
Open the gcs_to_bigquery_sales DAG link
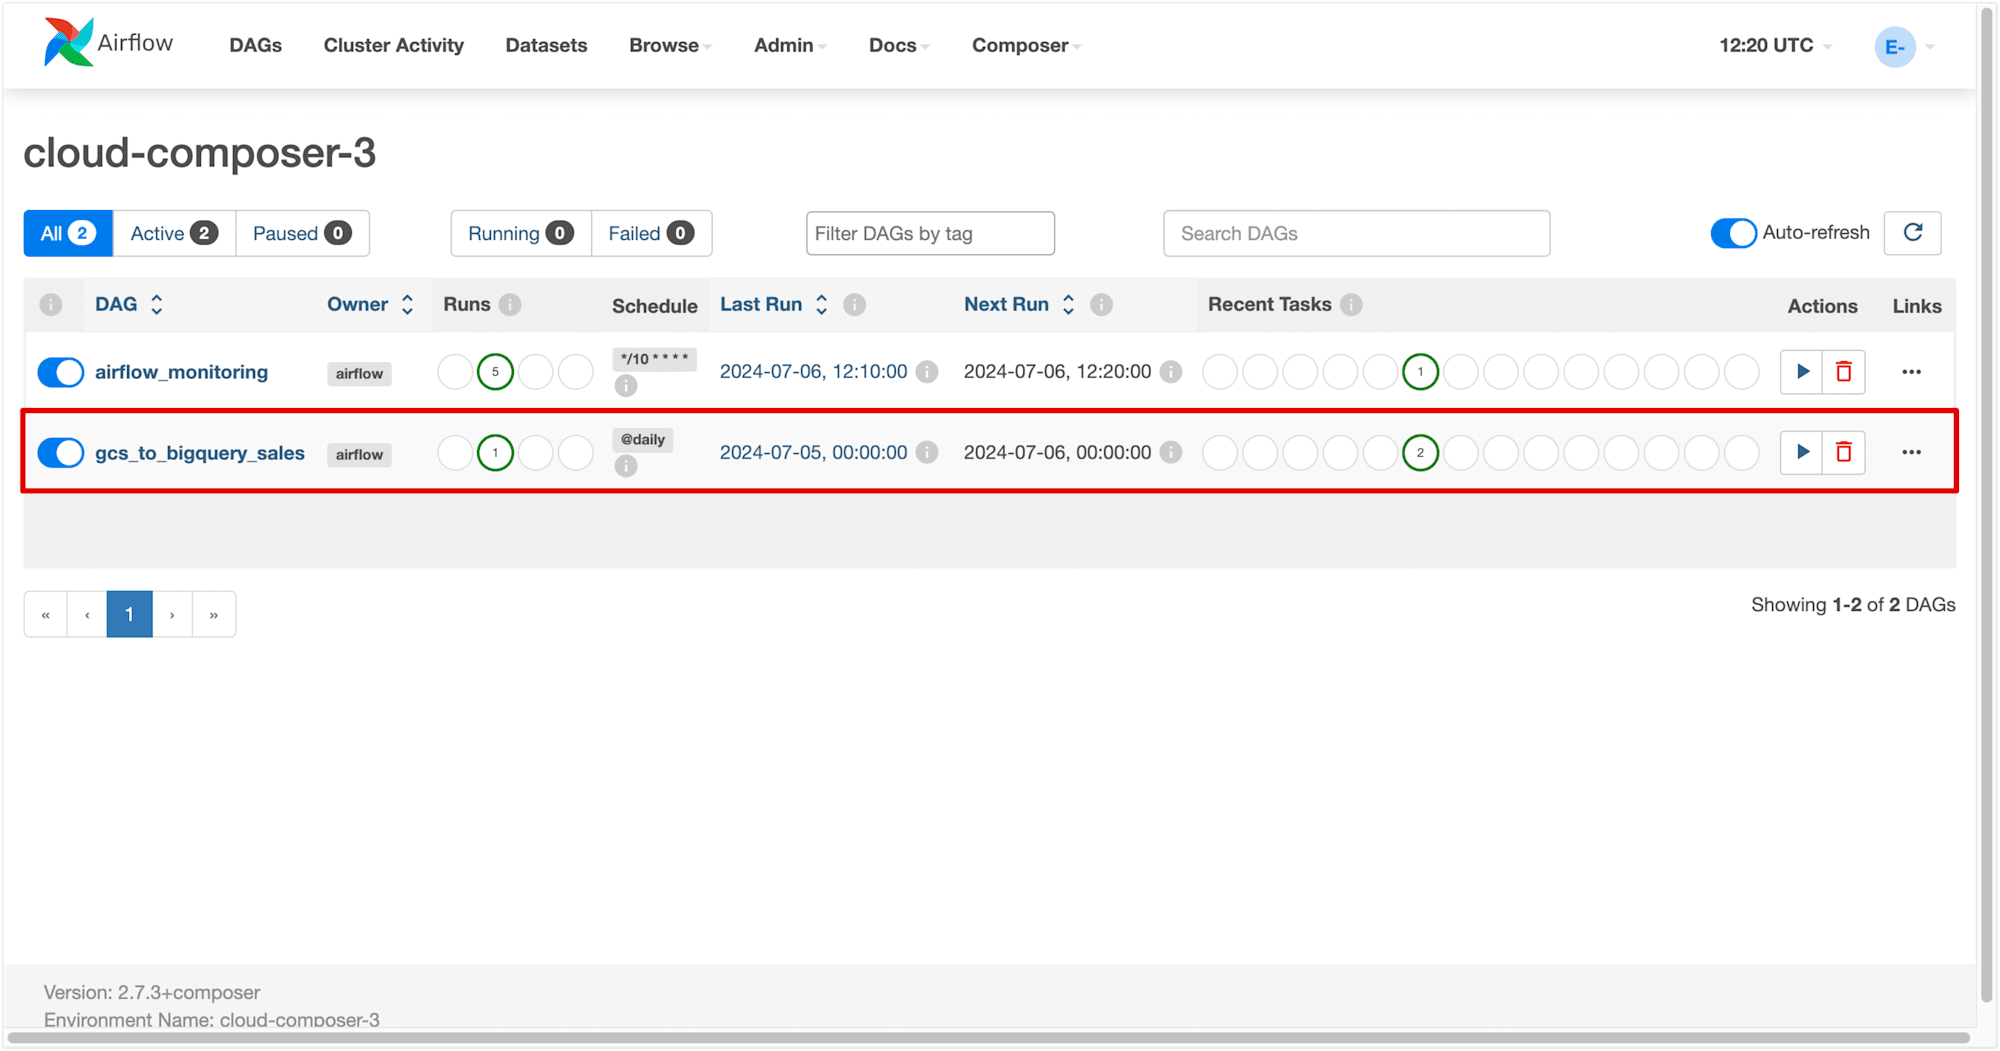pyautogui.click(x=200, y=452)
